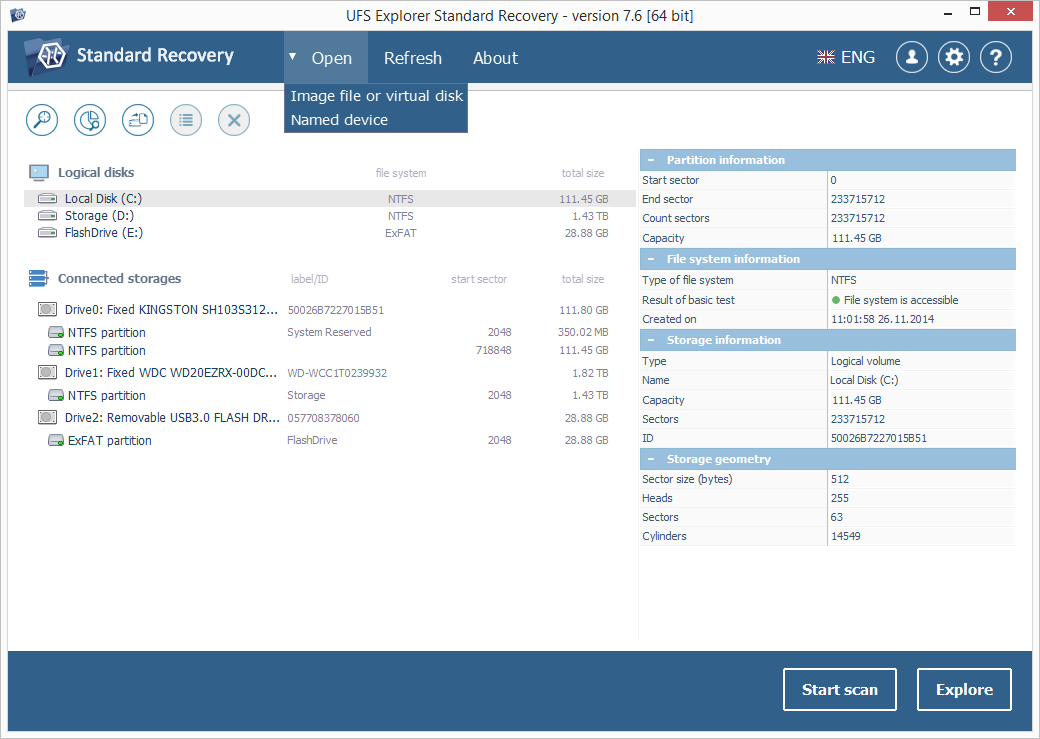The image size is (1040, 739).
Task: Collapse the Storage information section
Action: click(651, 340)
